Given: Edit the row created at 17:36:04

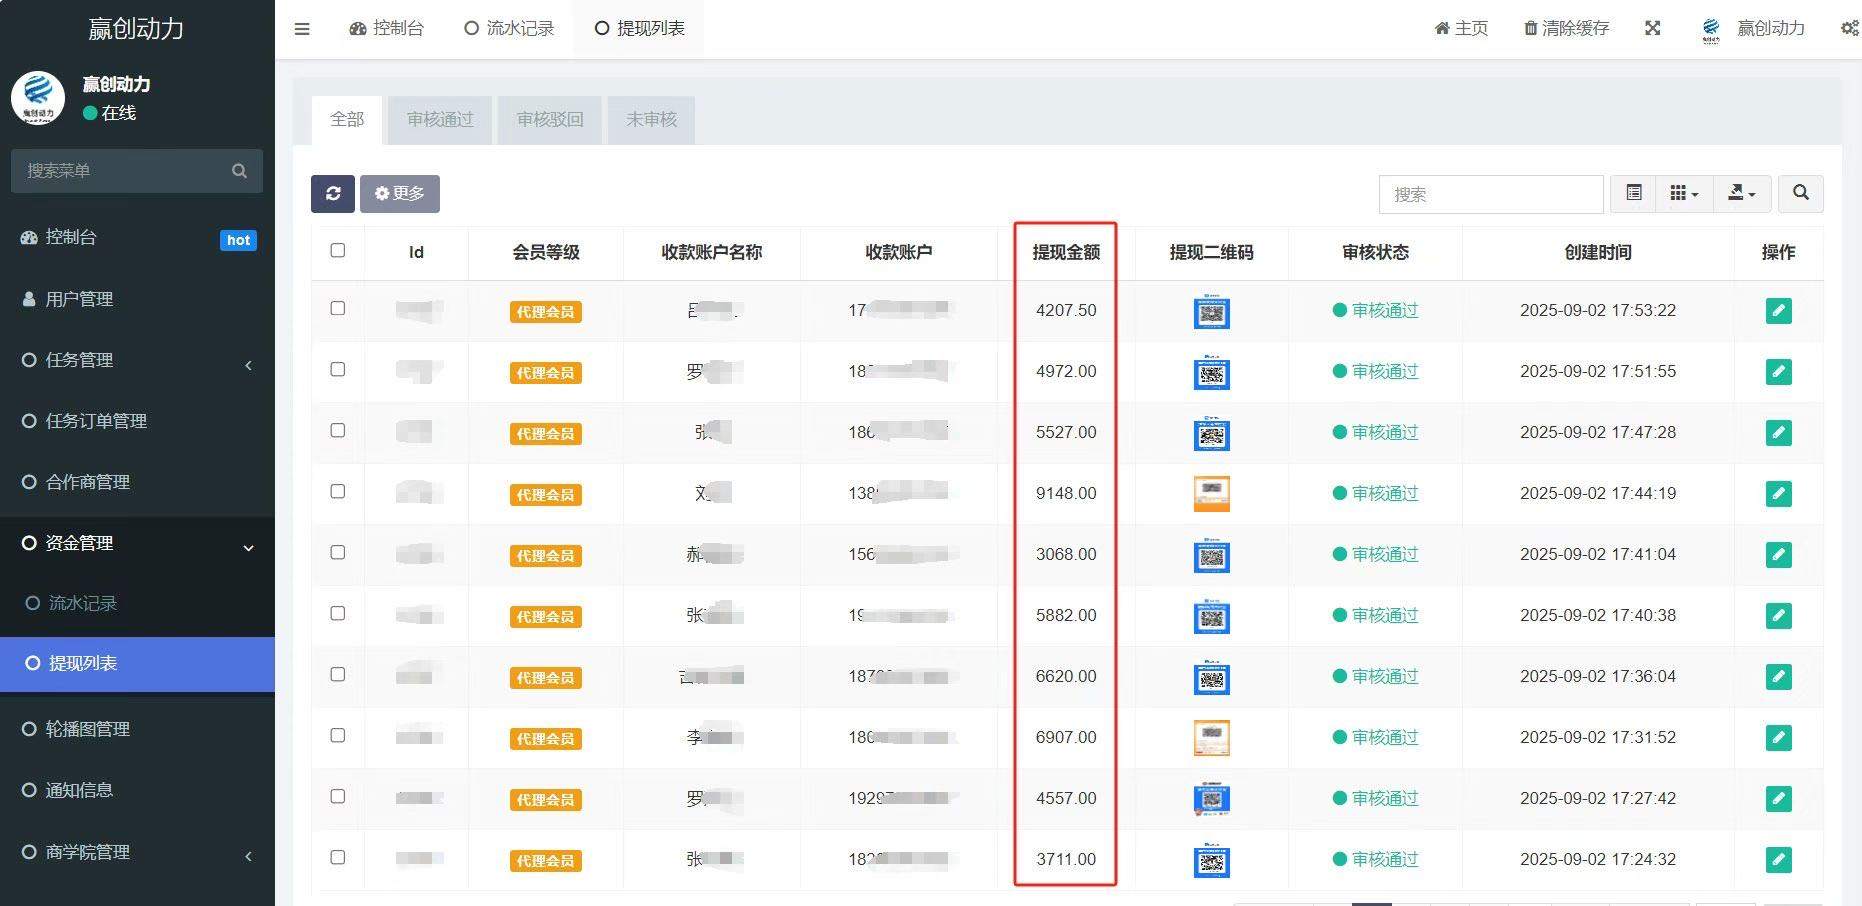Looking at the screenshot, I should 1778,677.
